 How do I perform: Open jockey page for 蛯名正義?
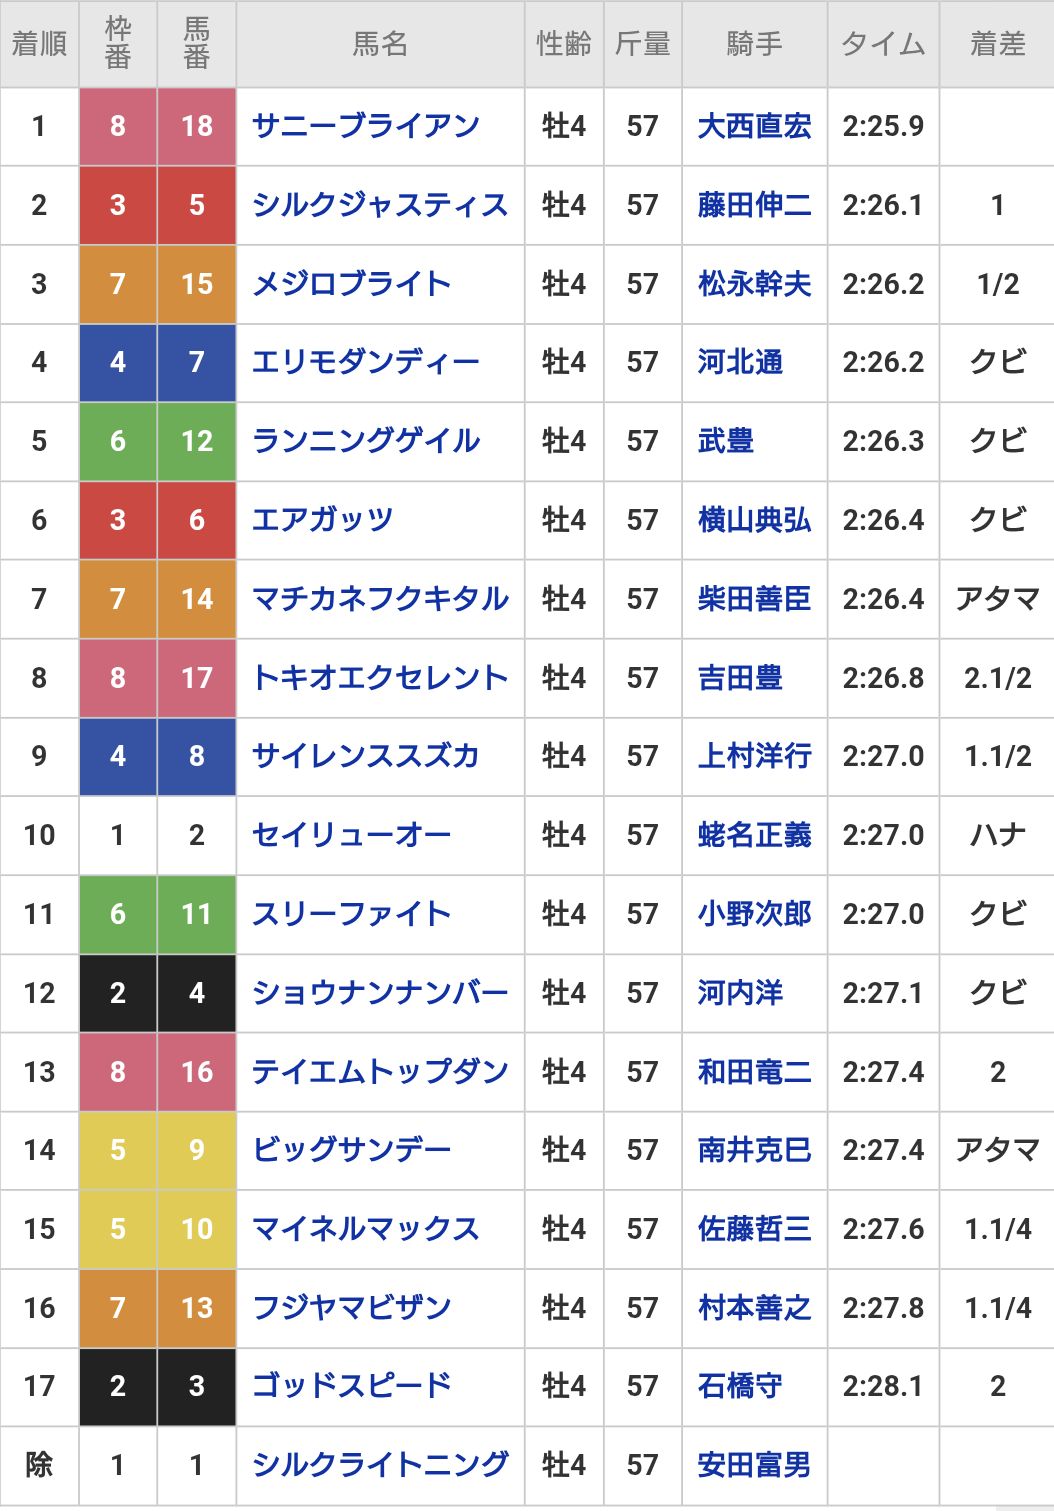pos(754,835)
